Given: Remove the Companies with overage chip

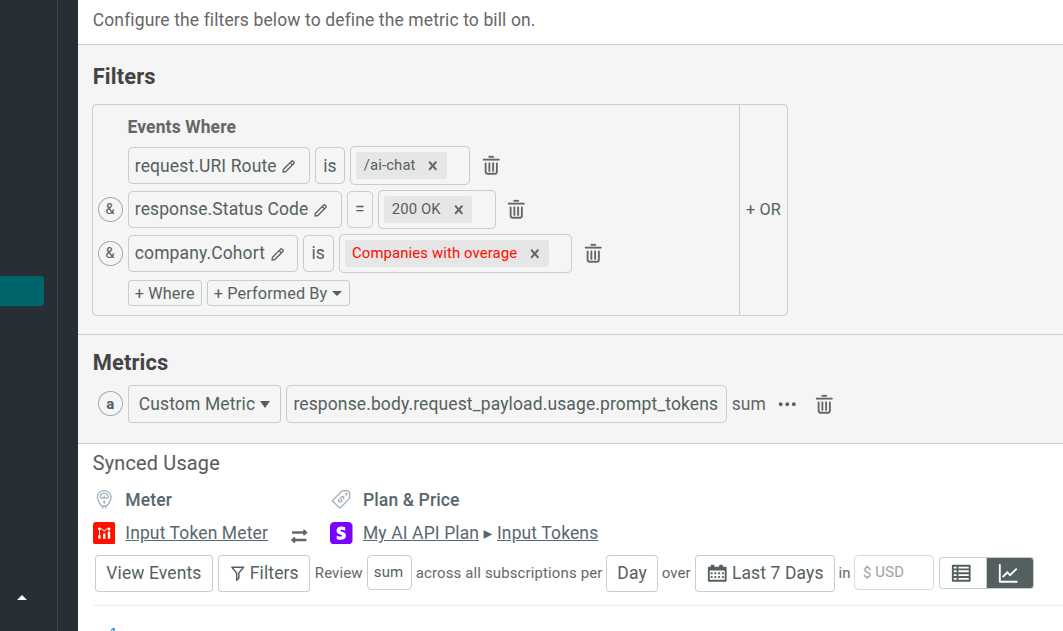Looking at the screenshot, I should tap(534, 253).
